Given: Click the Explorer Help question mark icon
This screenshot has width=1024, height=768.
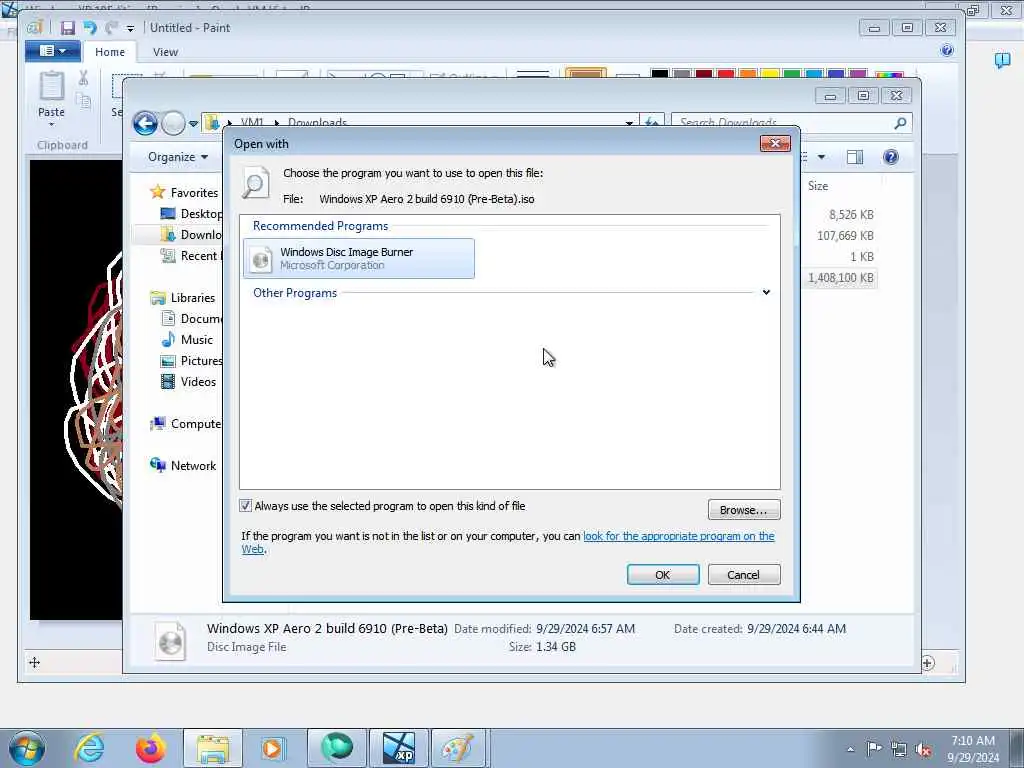Looking at the screenshot, I should pos(890,157).
